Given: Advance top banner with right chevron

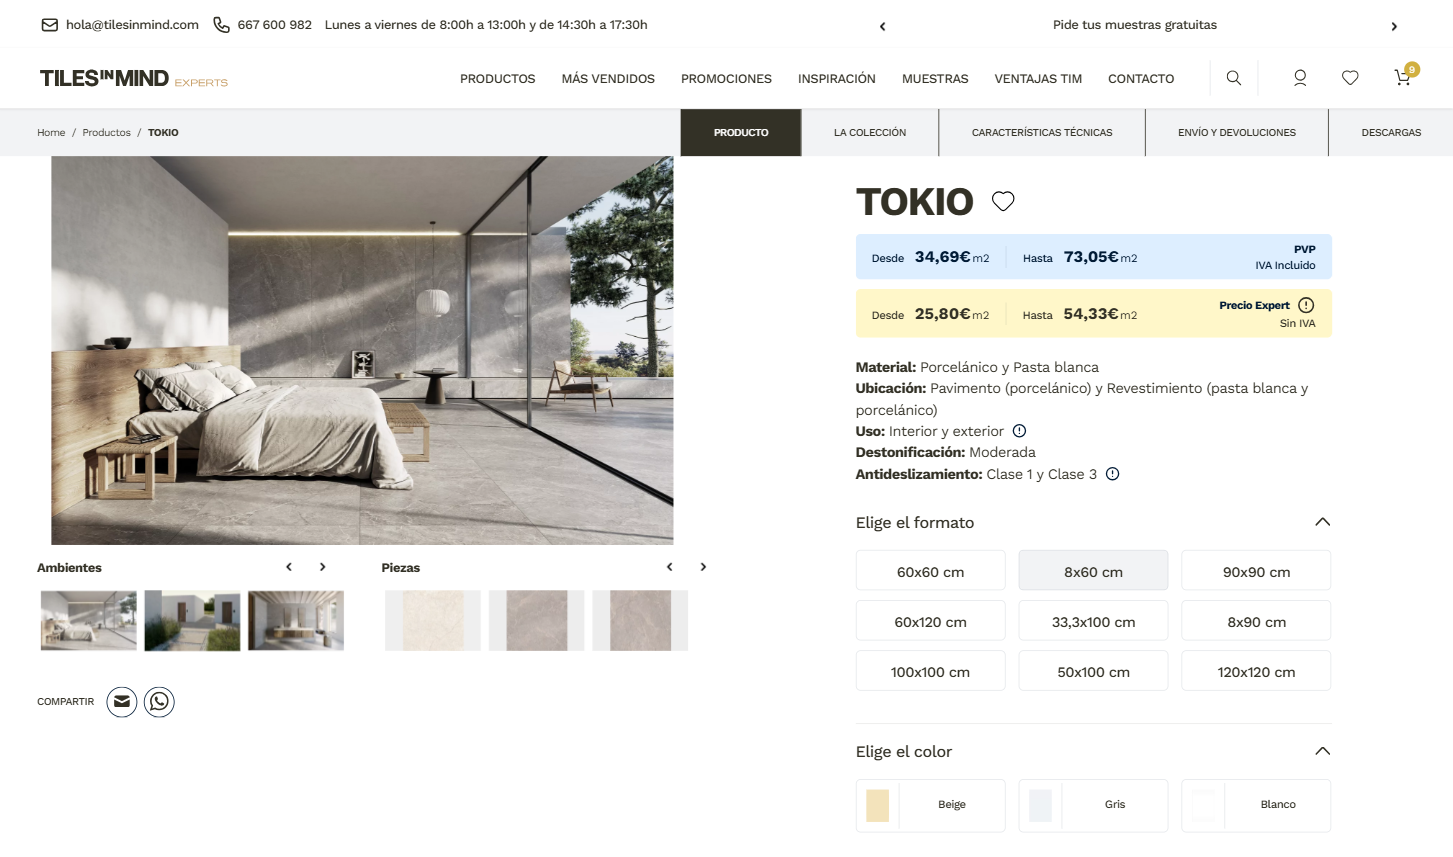Looking at the screenshot, I should 1394,26.
